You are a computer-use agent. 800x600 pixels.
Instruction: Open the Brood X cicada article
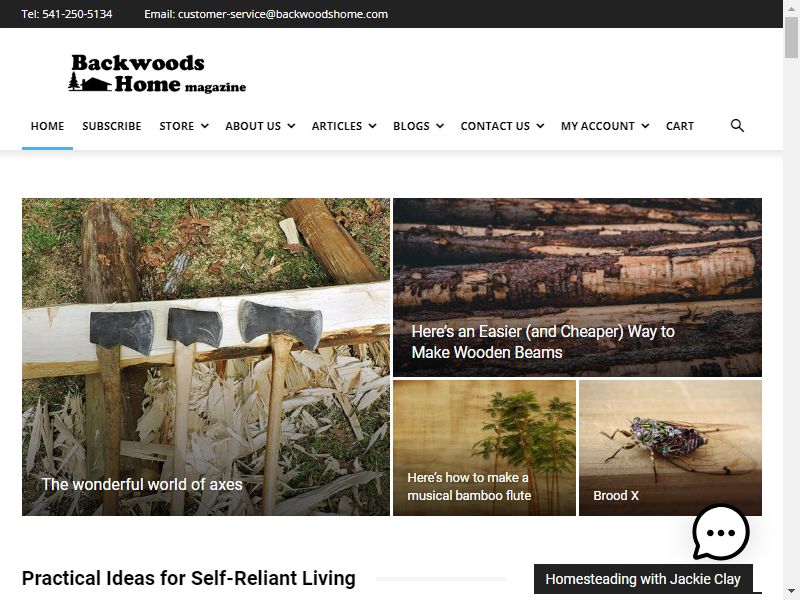point(616,495)
